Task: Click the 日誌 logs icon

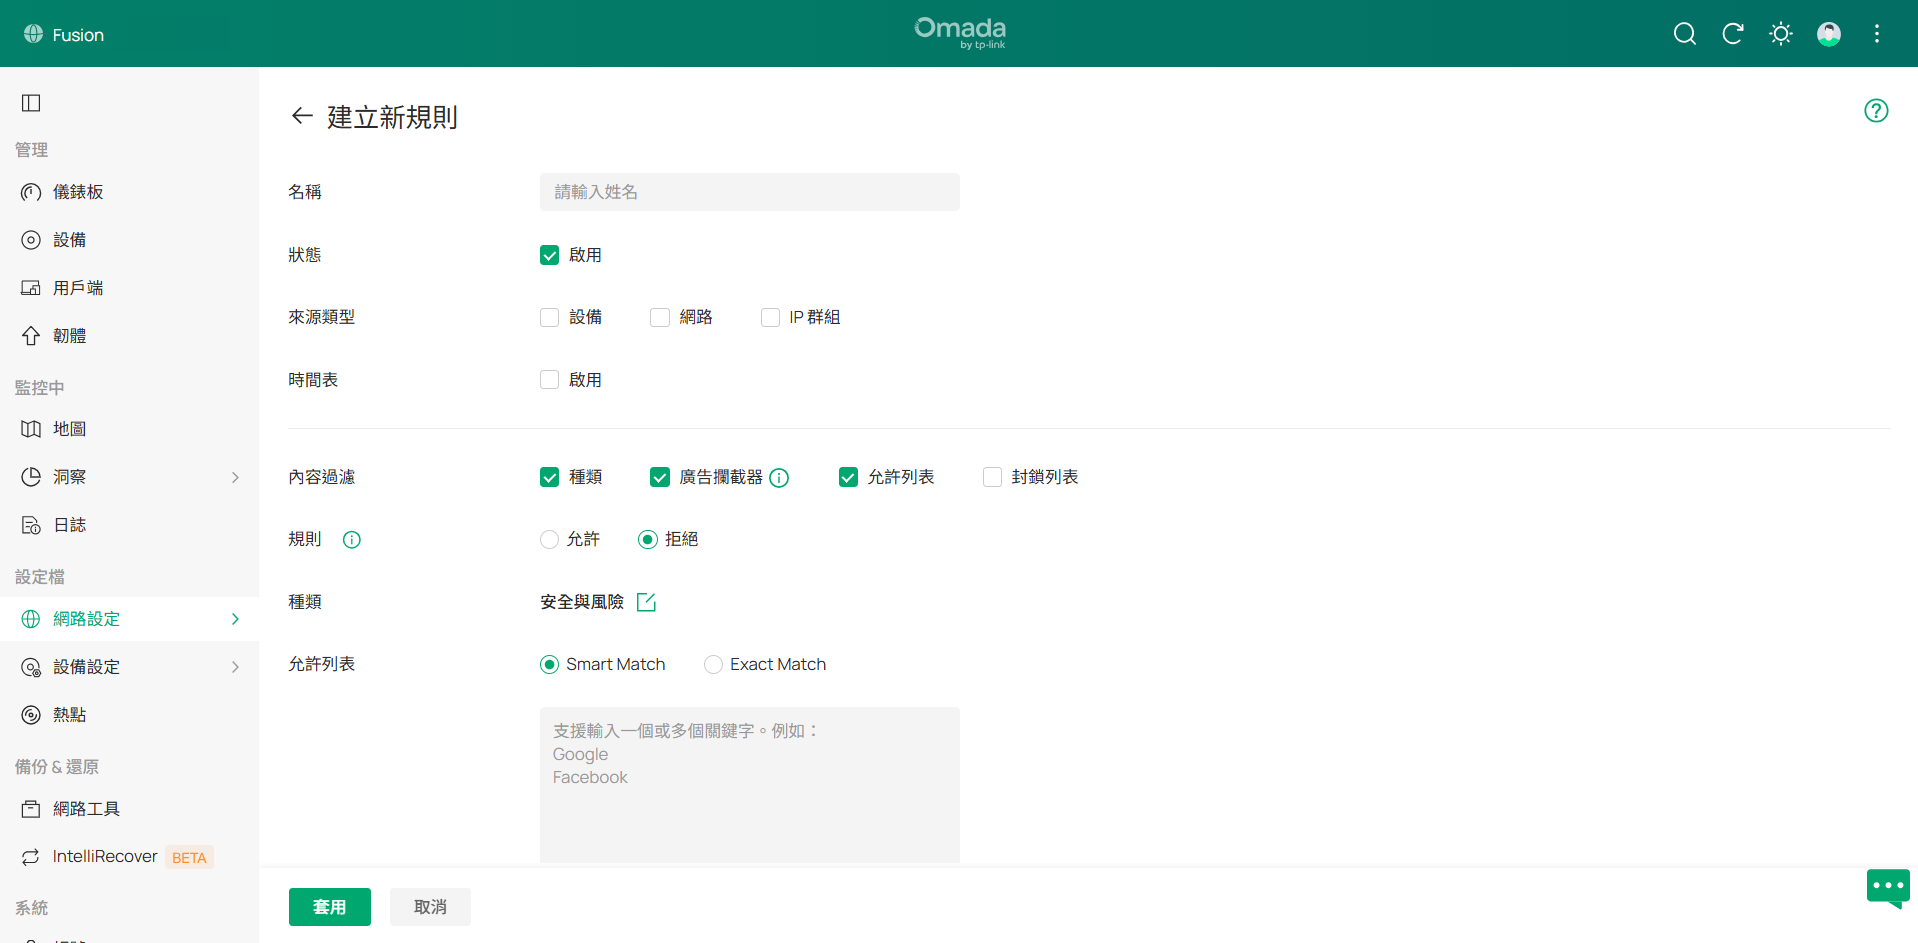Action: (31, 525)
